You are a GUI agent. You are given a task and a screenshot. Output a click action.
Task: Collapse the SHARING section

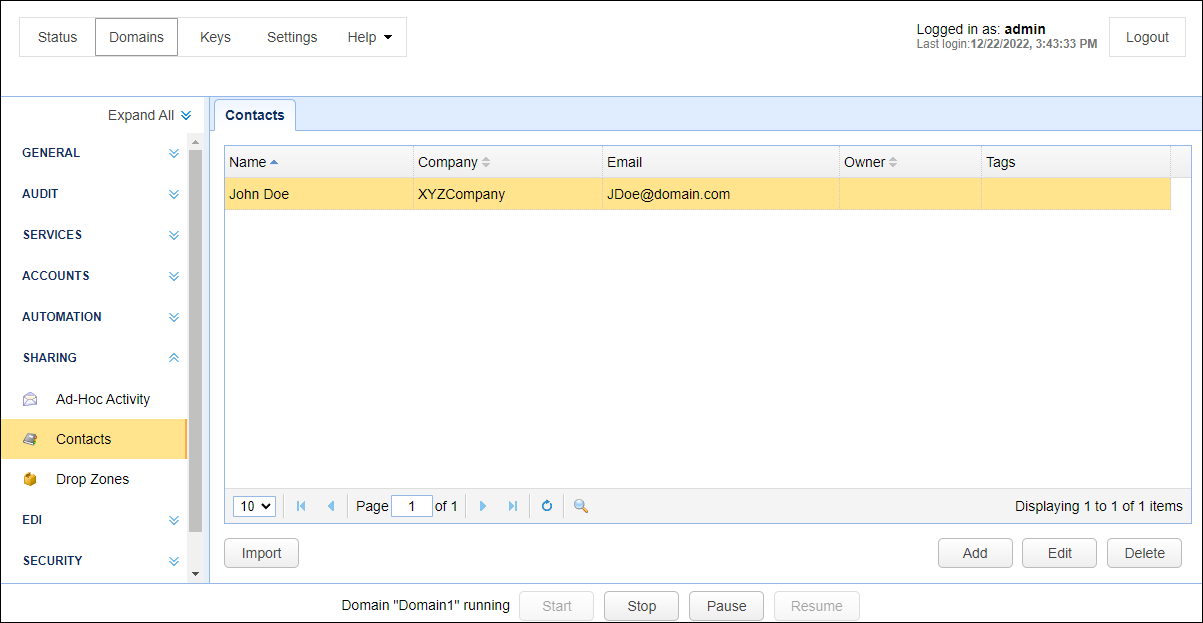click(174, 357)
